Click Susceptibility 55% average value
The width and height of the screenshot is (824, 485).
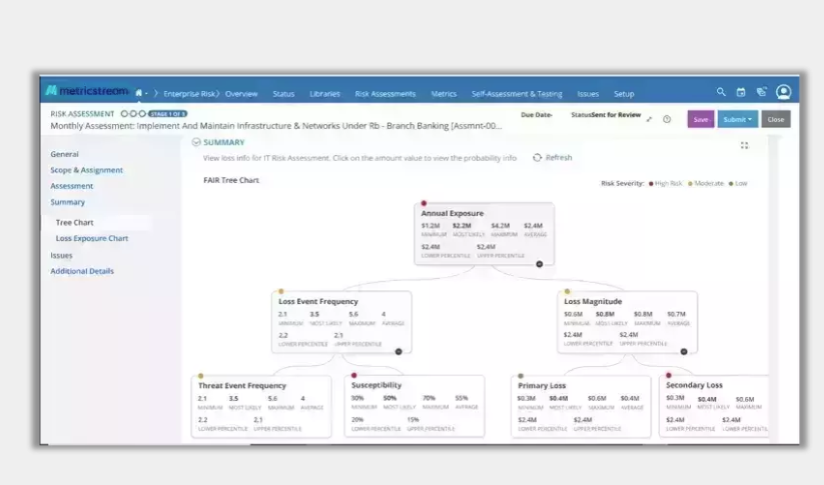(461, 398)
